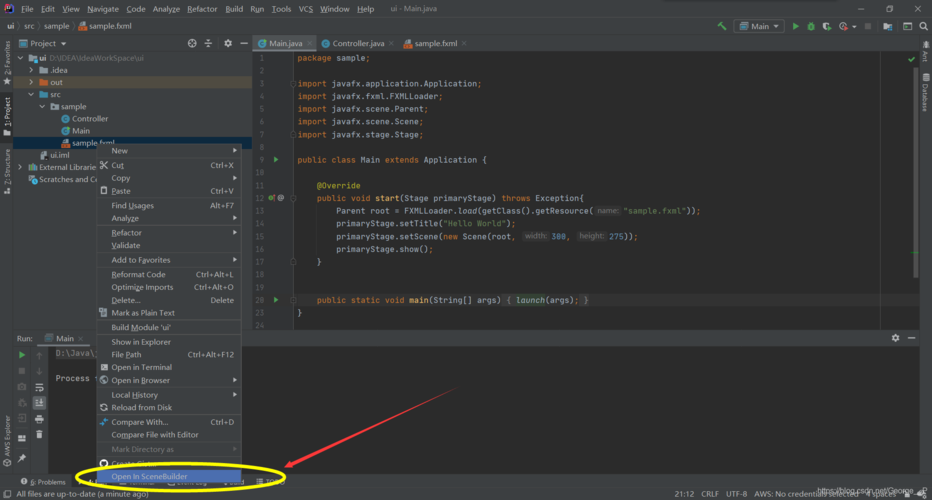Open the Database side panel

point(925,93)
